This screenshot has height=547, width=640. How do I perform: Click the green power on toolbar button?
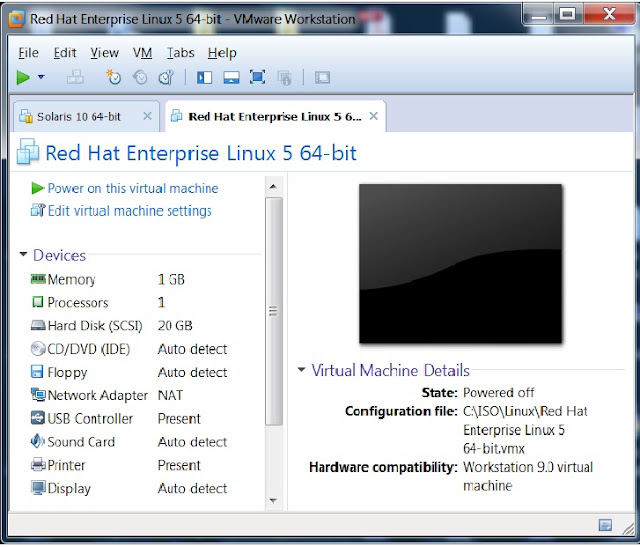23,77
